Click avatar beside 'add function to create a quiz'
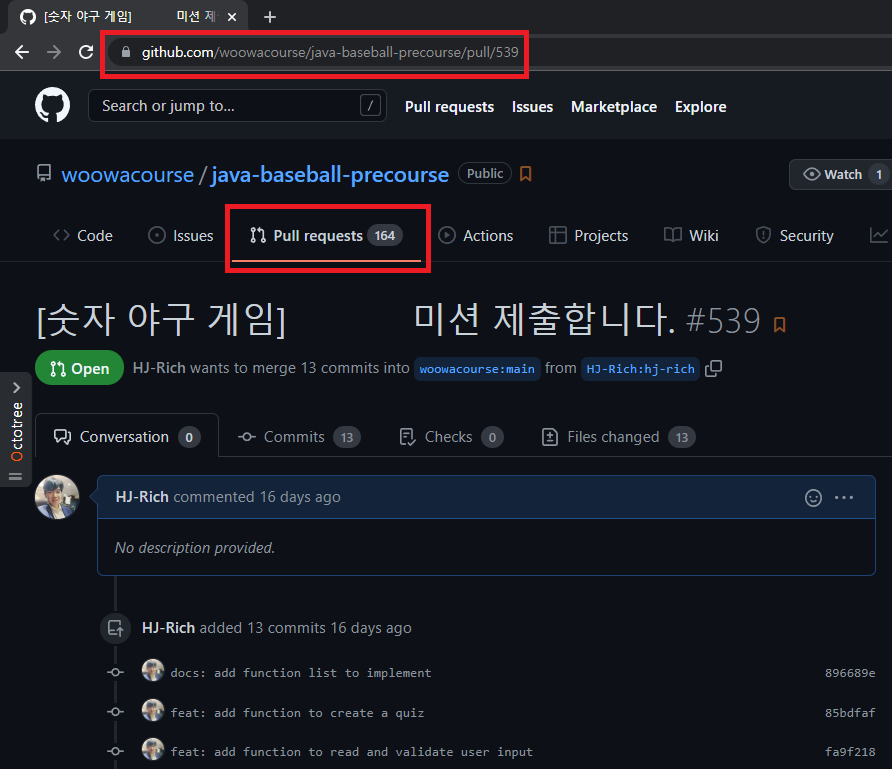The height and width of the screenshot is (769, 892). [152, 710]
